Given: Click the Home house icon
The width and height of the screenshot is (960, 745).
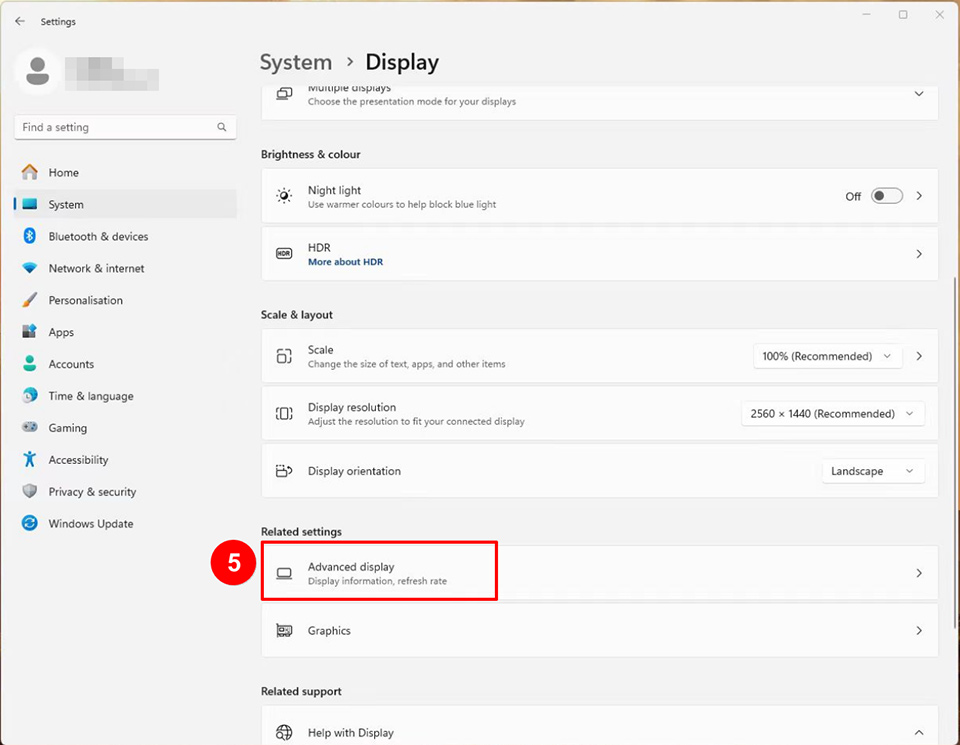Looking at the screenshot, I should pos(29,172).
